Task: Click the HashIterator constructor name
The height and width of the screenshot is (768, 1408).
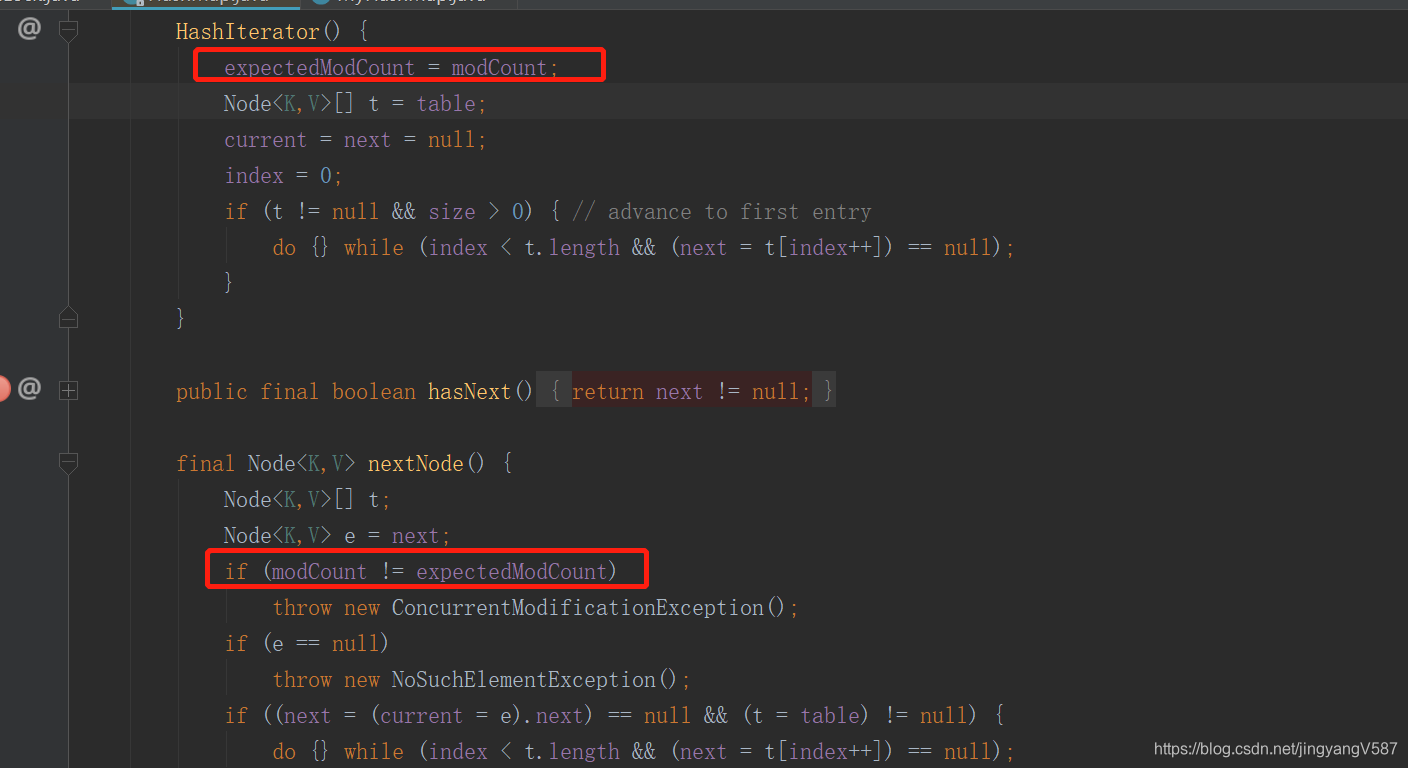Action: [247, 32]
